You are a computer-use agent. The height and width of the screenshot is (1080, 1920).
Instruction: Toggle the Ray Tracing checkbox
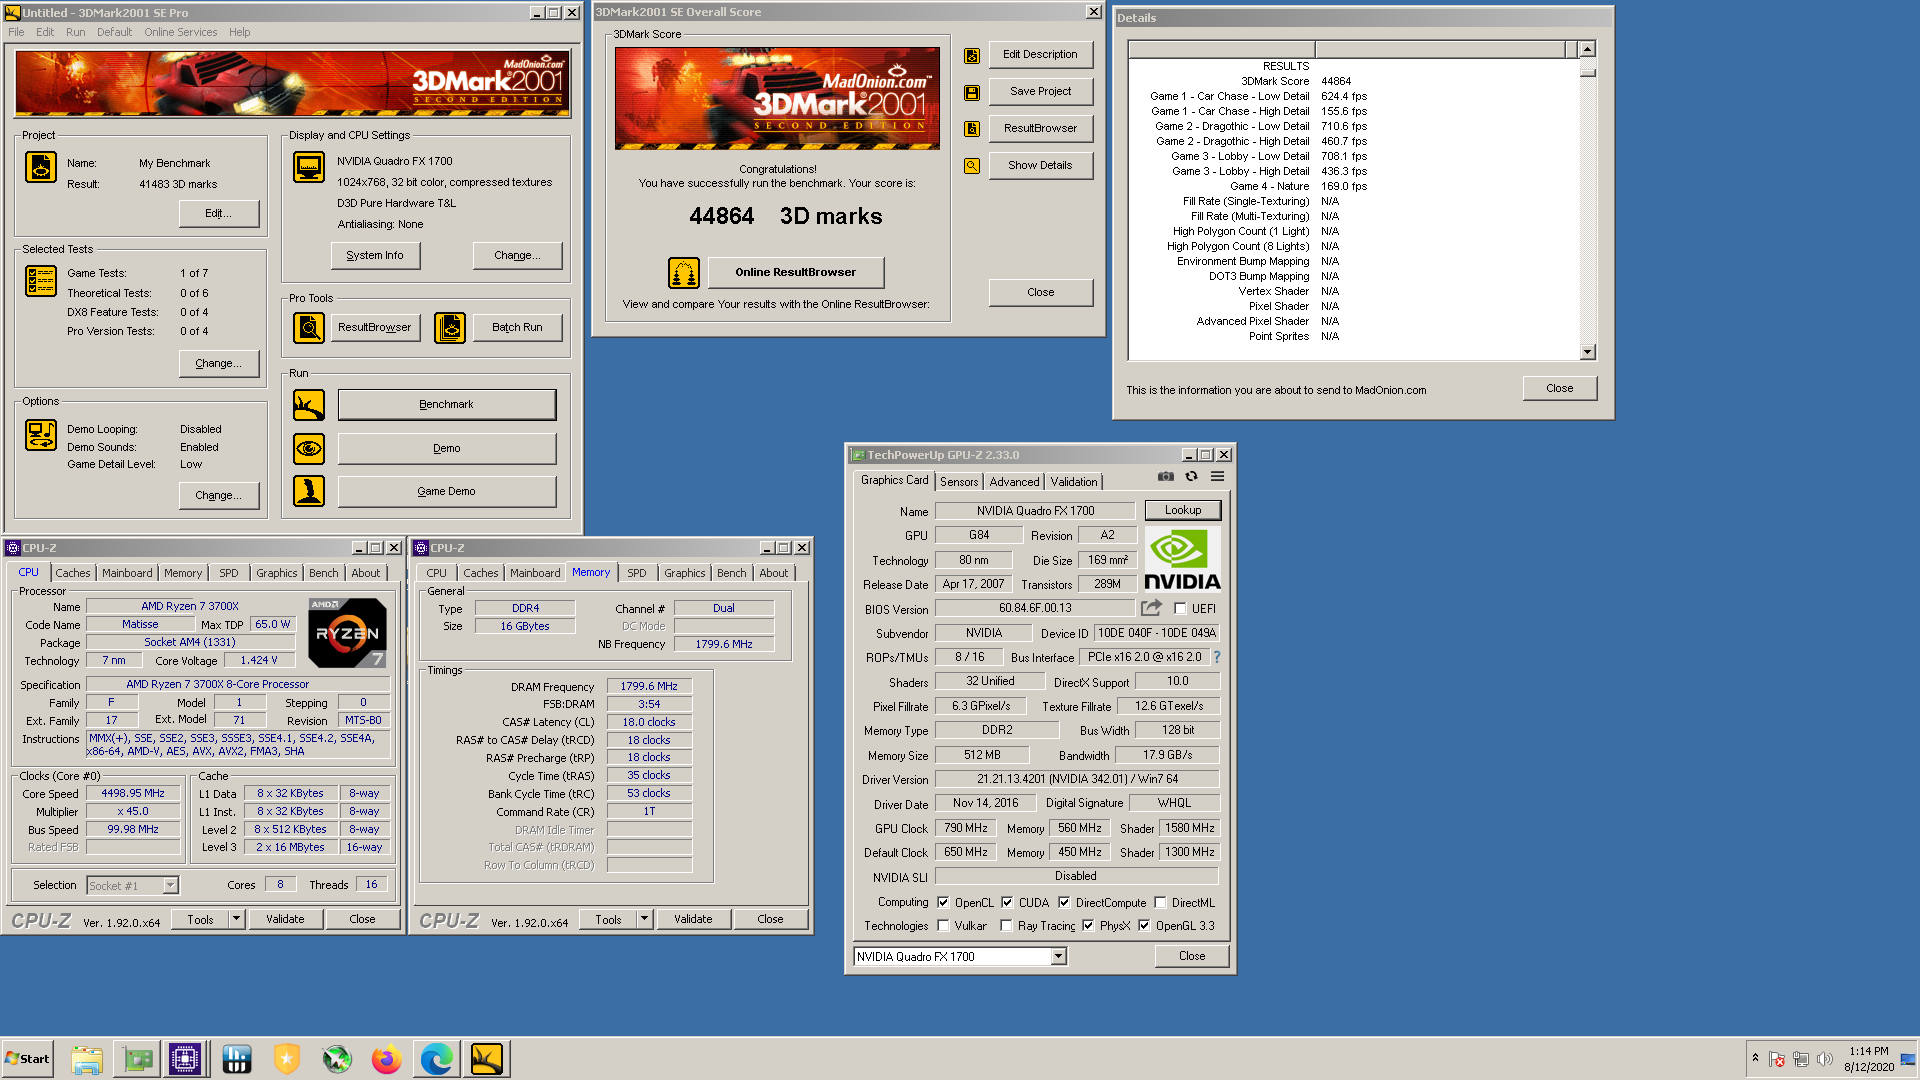tap(1006, 926)
